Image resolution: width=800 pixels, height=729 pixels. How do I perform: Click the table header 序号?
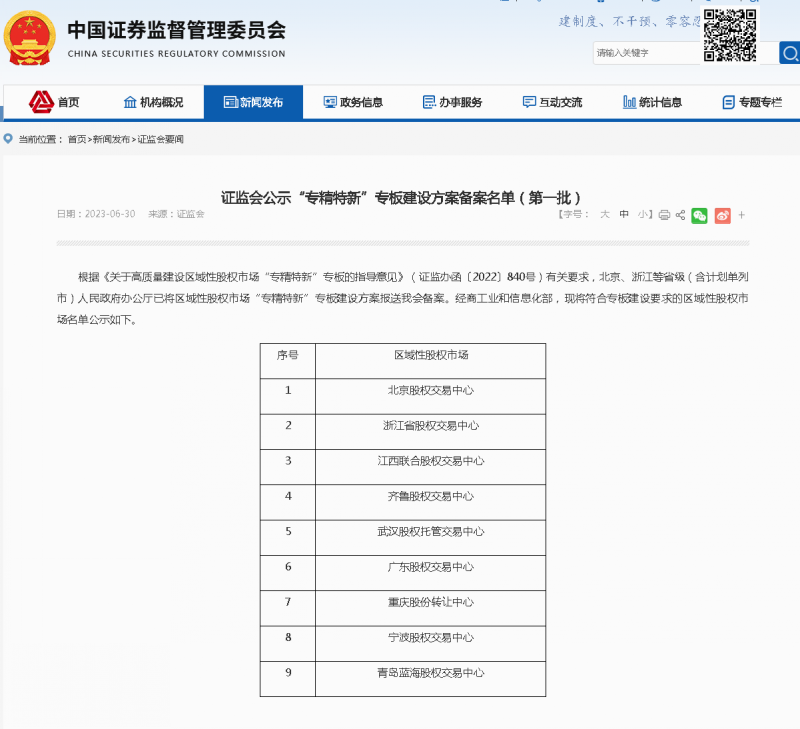(288, 355)
